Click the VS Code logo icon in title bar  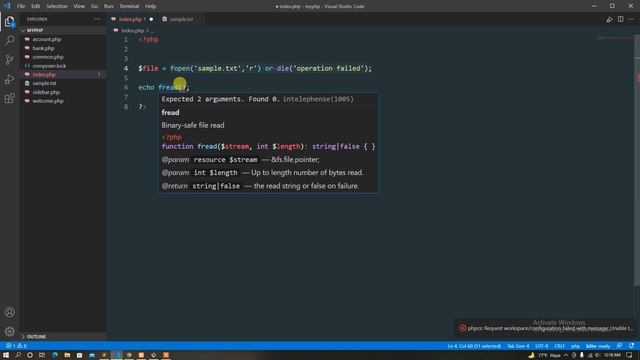coord(7,6)
